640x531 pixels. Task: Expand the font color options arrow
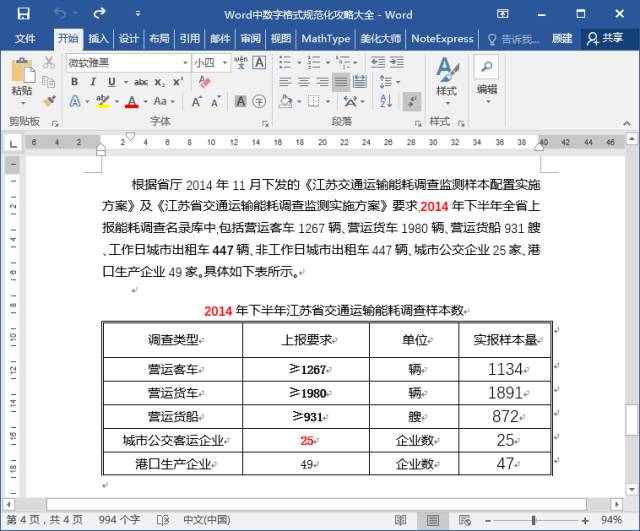click(x=145, y=102)
